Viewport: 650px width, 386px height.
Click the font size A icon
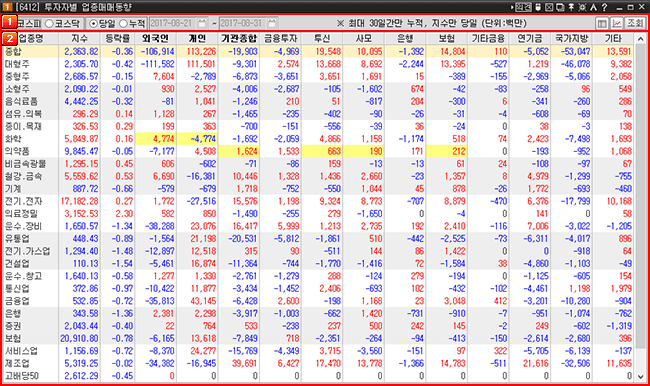click(593, 7)
